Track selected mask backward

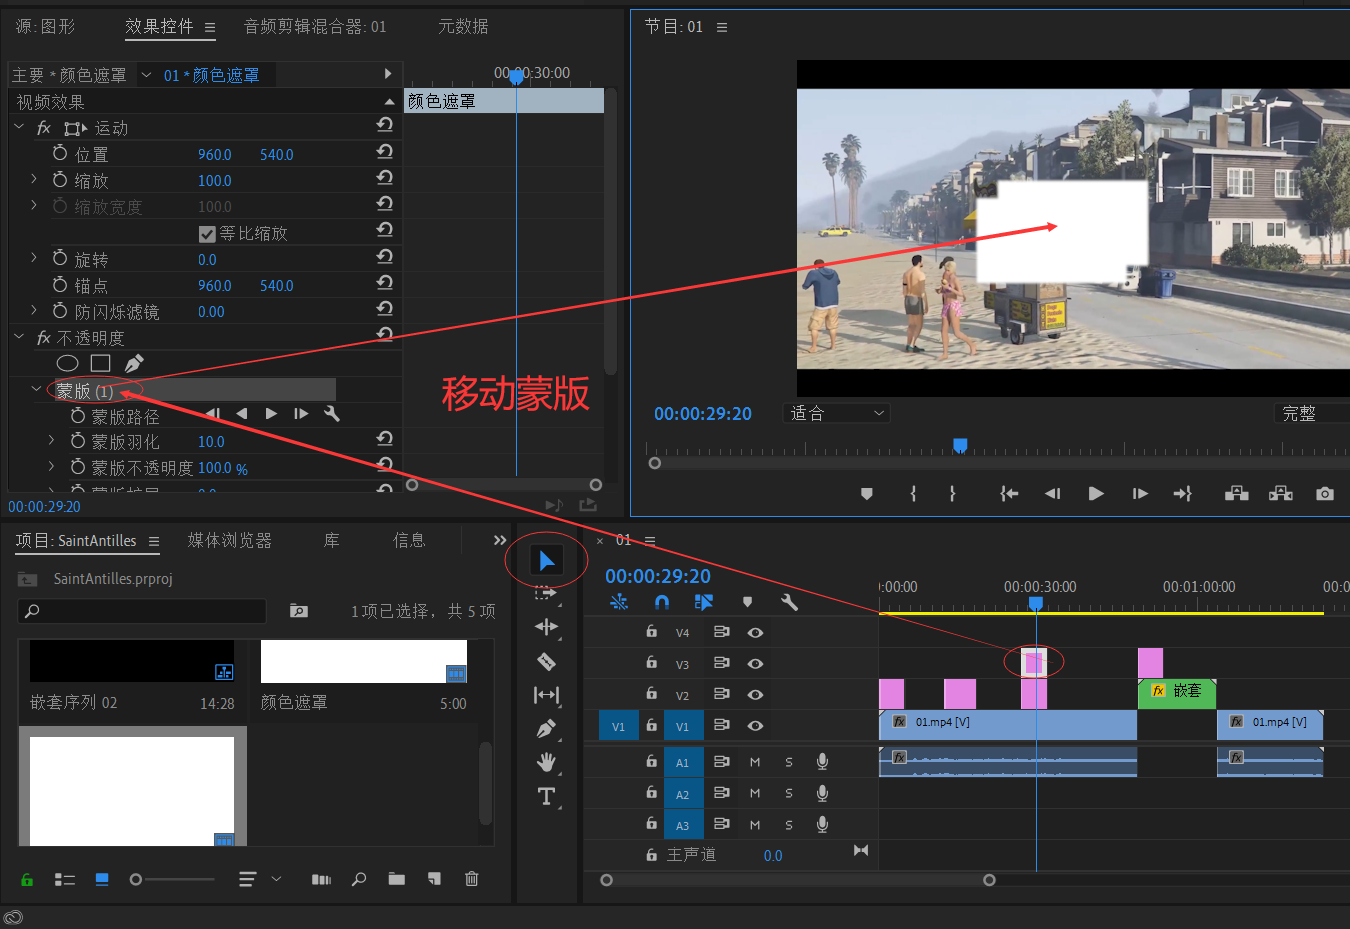(x=241, y=413)
